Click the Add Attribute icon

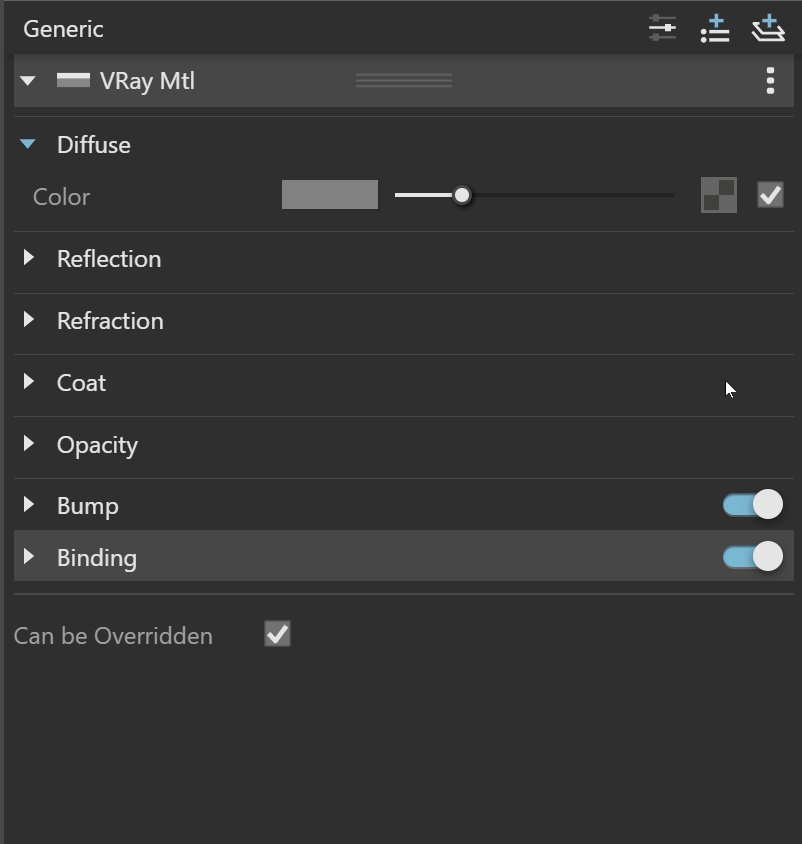click(715, 29)
